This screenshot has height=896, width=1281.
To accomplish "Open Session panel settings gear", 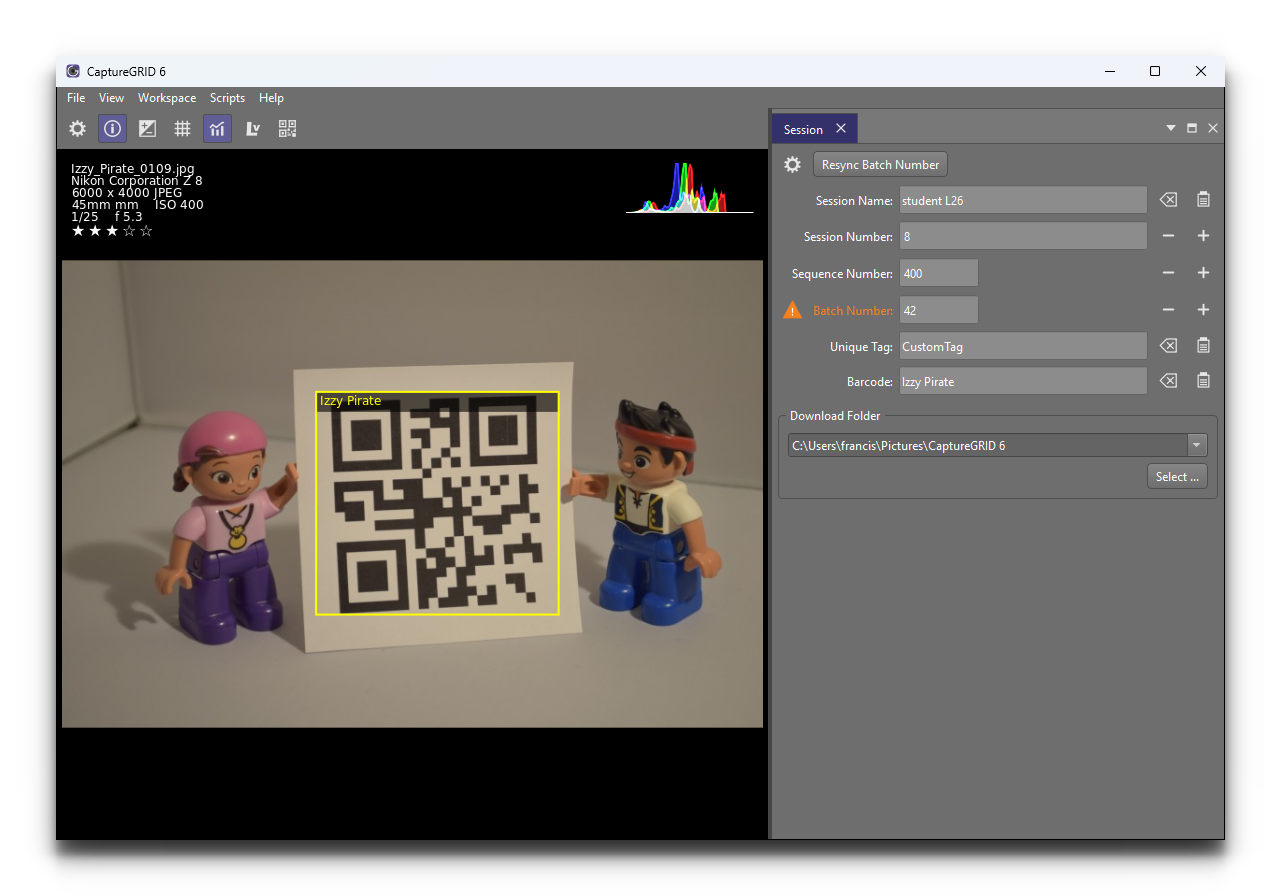I will (792, 164).
